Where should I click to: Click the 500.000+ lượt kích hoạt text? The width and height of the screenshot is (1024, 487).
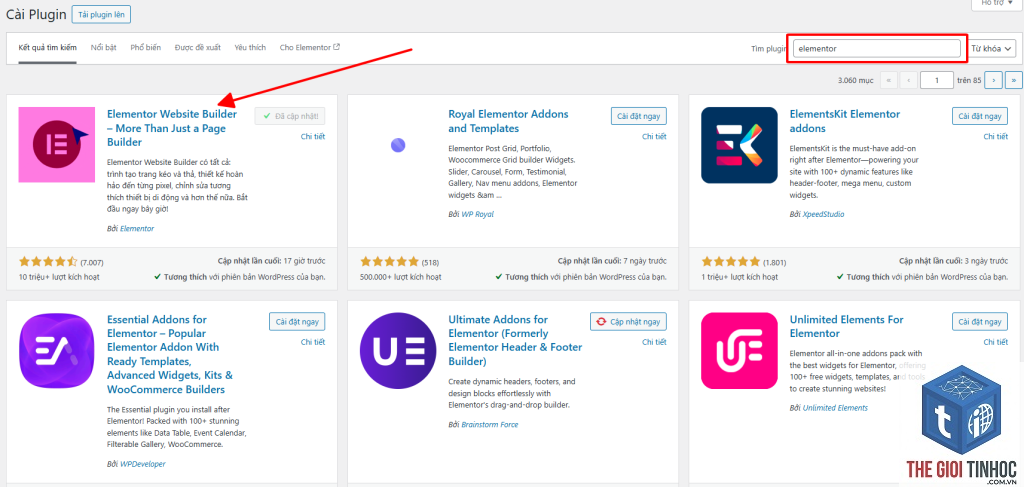[x=400, y=277]
